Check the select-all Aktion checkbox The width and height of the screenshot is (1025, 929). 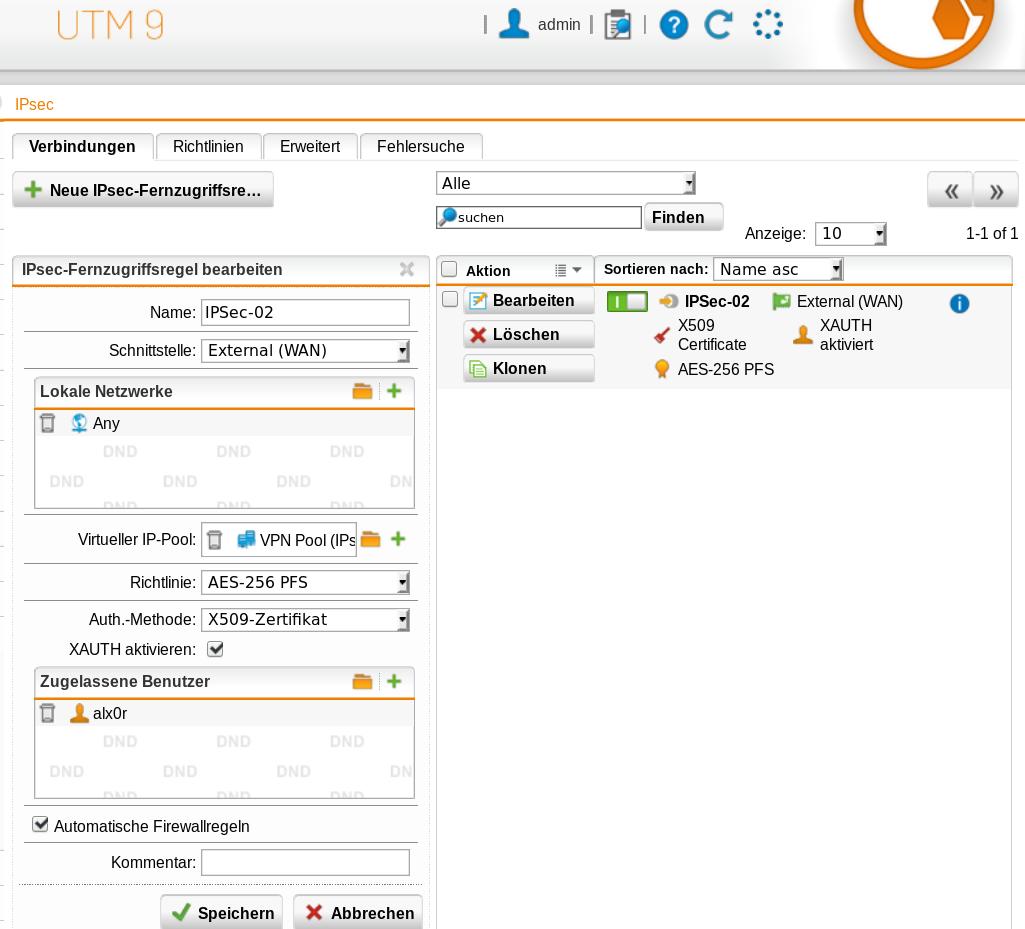tap(449, 269)
